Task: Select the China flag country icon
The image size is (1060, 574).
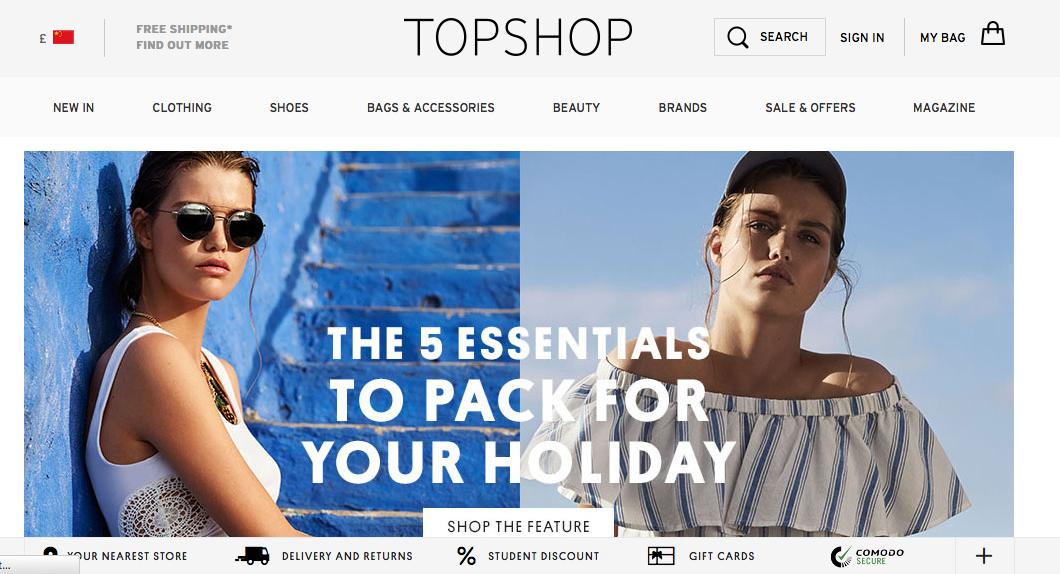Action: click(x=64, y=37)
